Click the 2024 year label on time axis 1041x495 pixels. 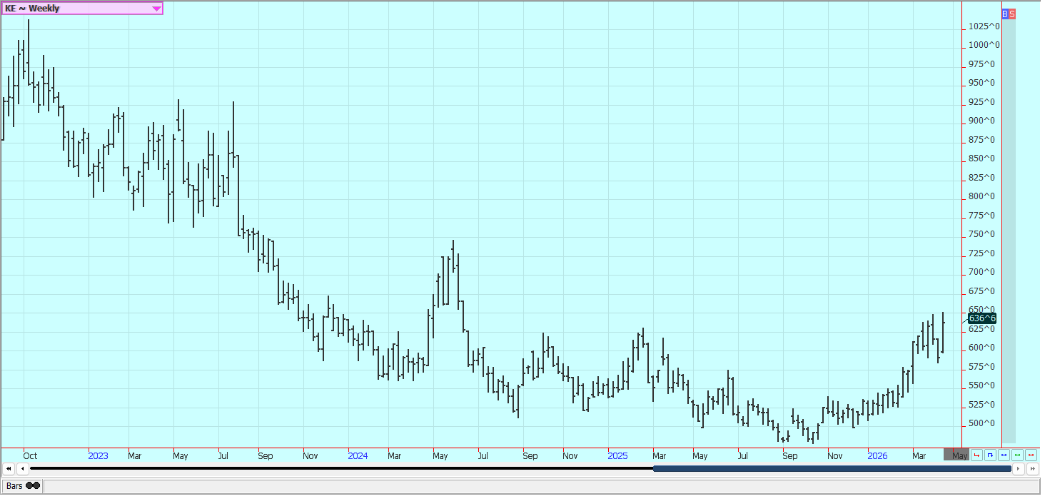[x=358, y=455]
